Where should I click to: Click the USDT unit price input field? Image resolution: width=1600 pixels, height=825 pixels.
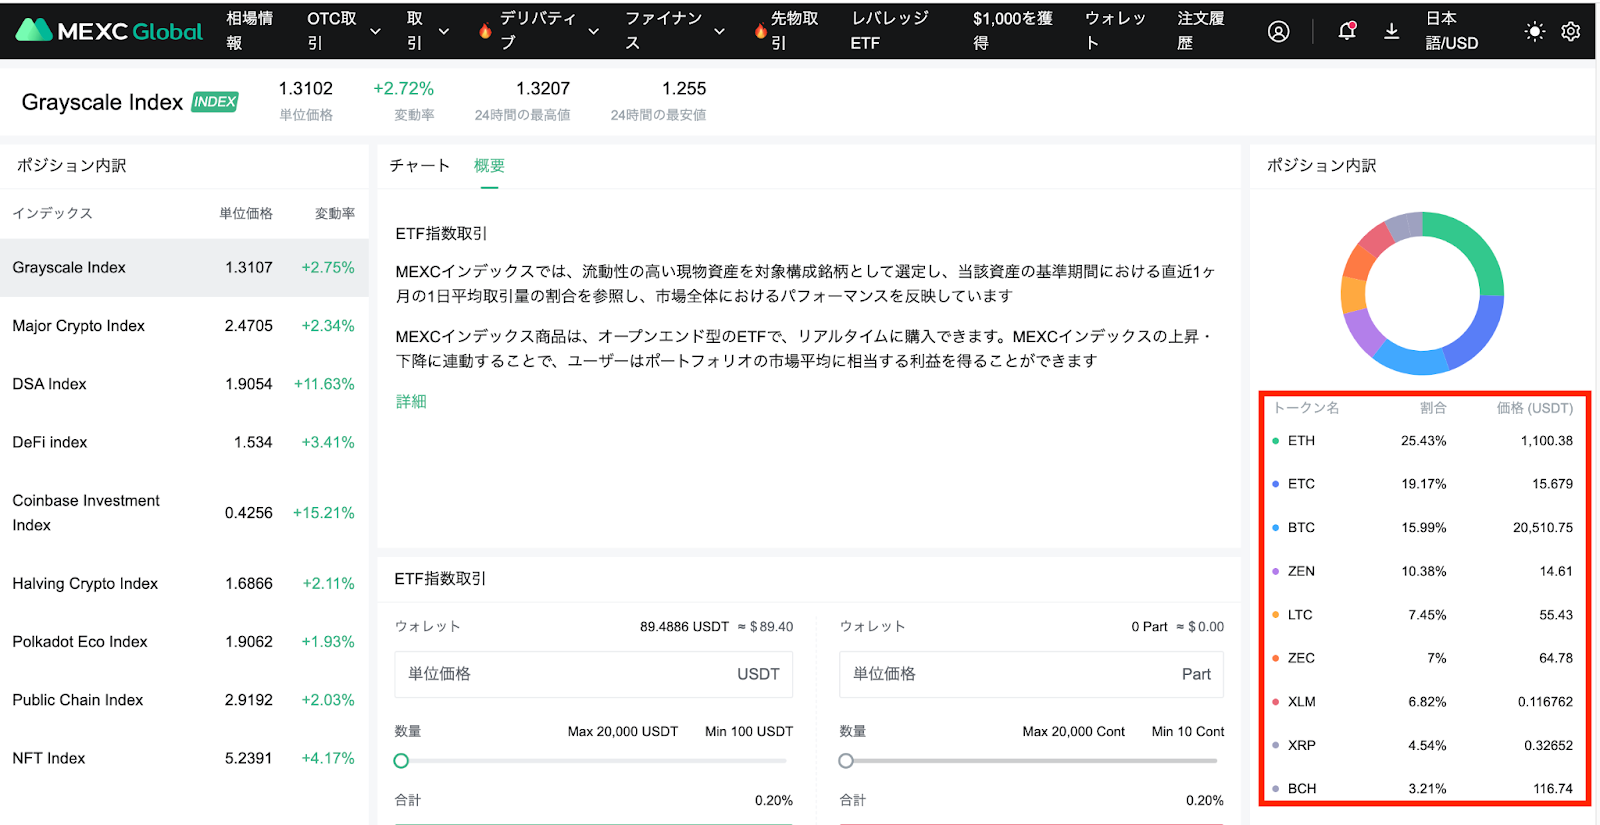point(594,674)
